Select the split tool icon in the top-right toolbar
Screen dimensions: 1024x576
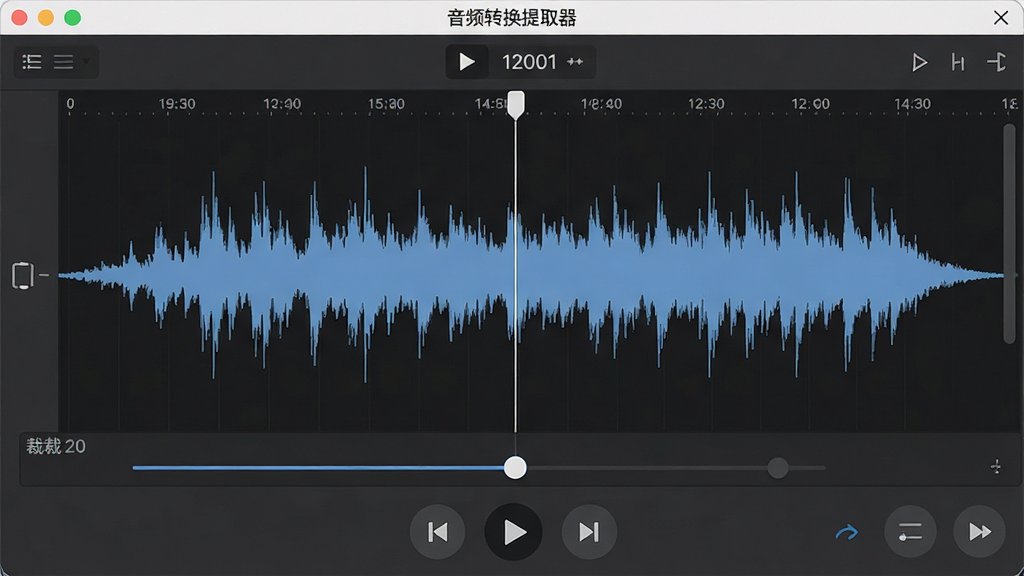[997, 62]
